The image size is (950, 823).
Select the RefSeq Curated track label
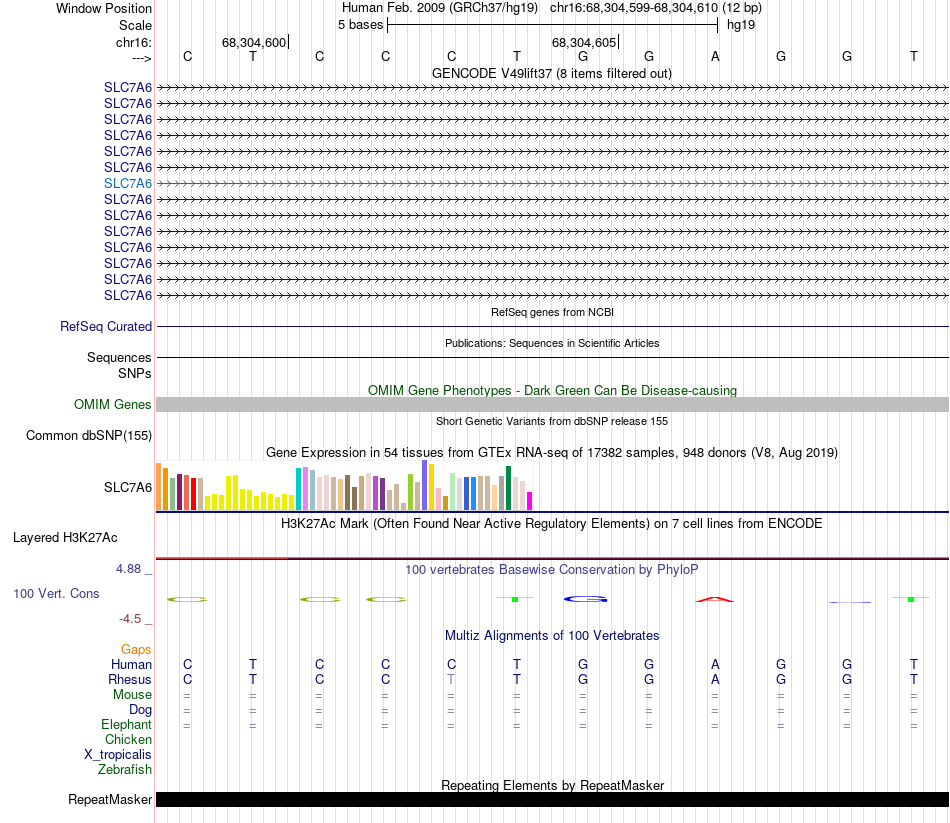106,326
